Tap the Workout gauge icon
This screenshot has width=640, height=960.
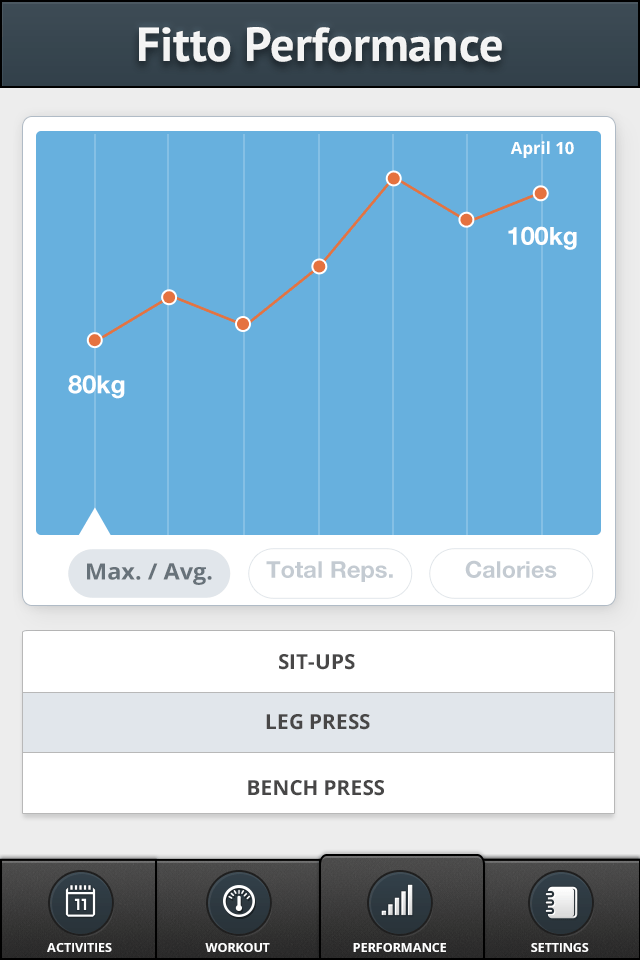pyautogui.click(x=238, y=903)
